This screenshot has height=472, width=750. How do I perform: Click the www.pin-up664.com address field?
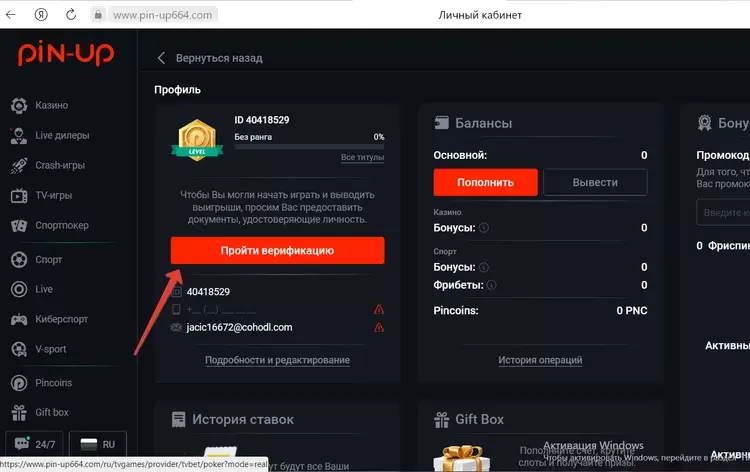point(163,15)
